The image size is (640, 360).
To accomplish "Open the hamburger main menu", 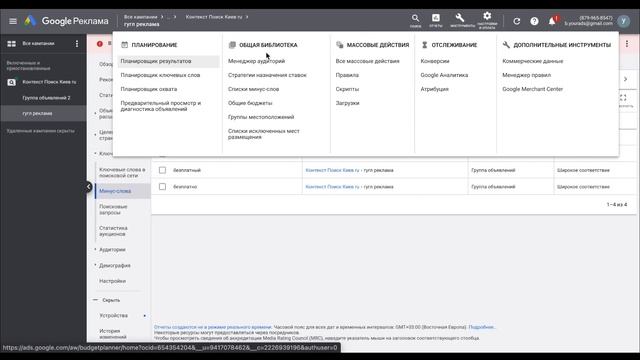I will 13,21.
